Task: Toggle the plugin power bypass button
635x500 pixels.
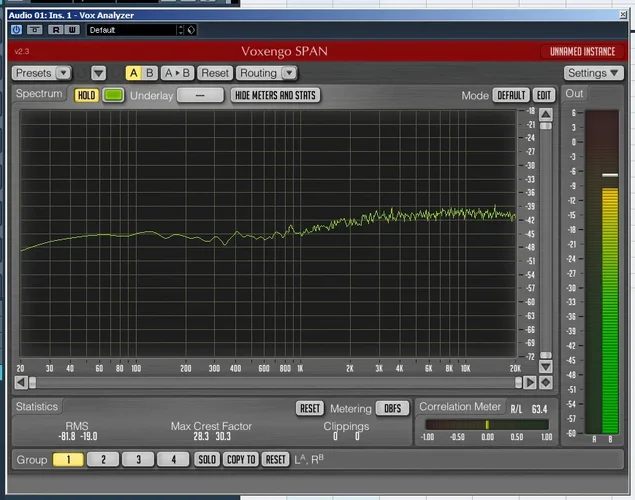Action: (17, 30)
